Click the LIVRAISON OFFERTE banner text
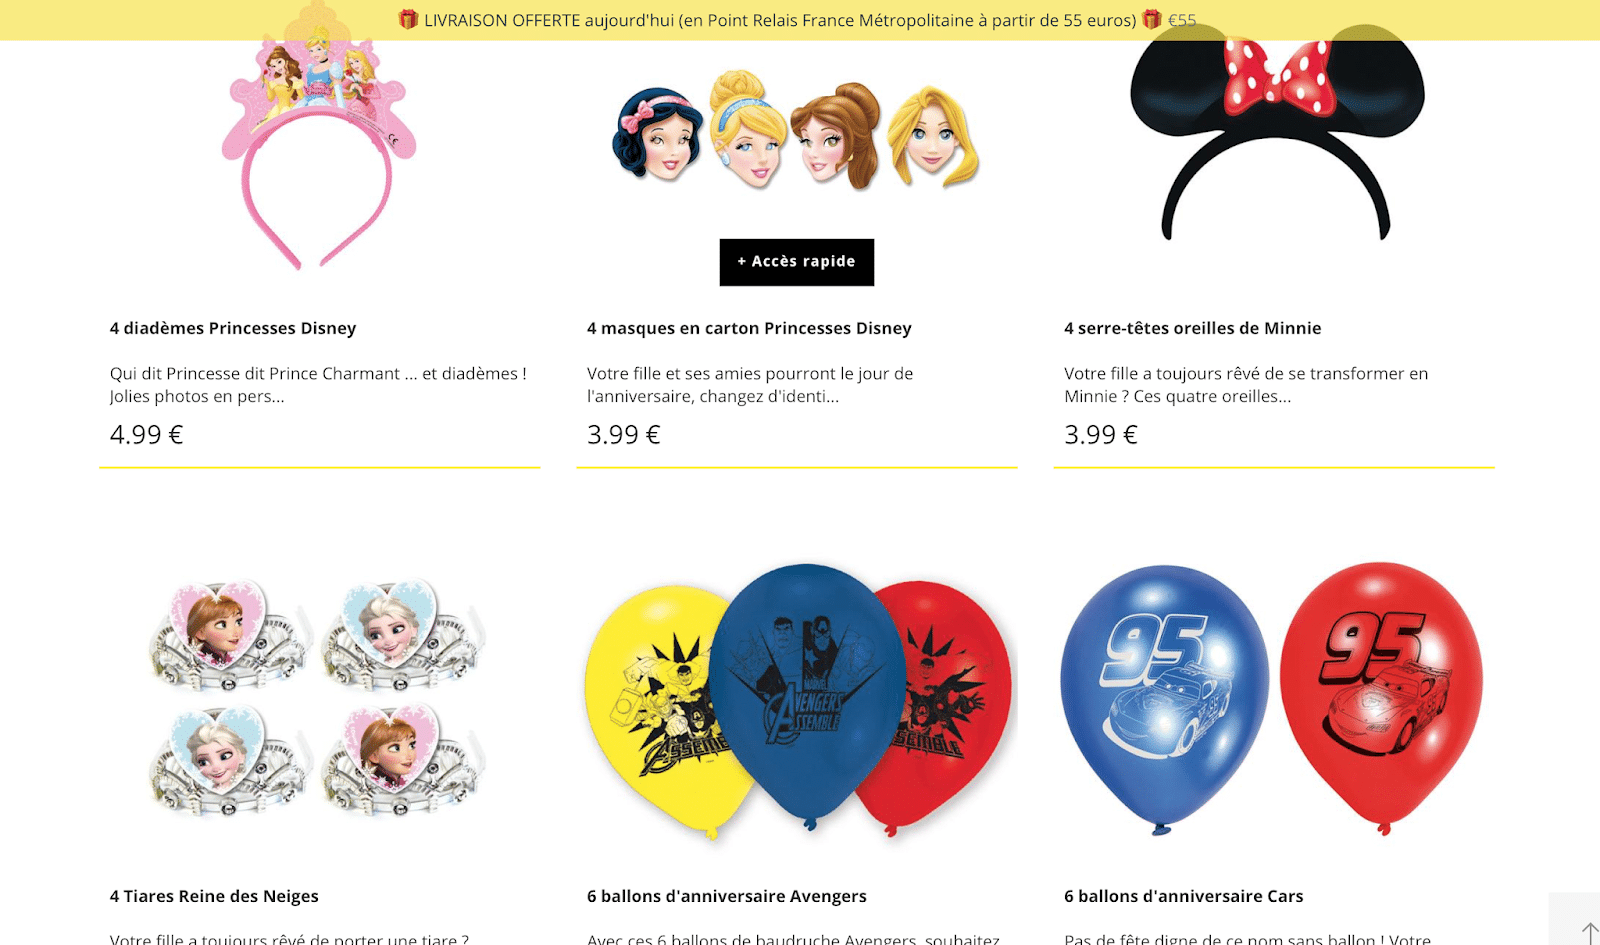 pos(780,20)
